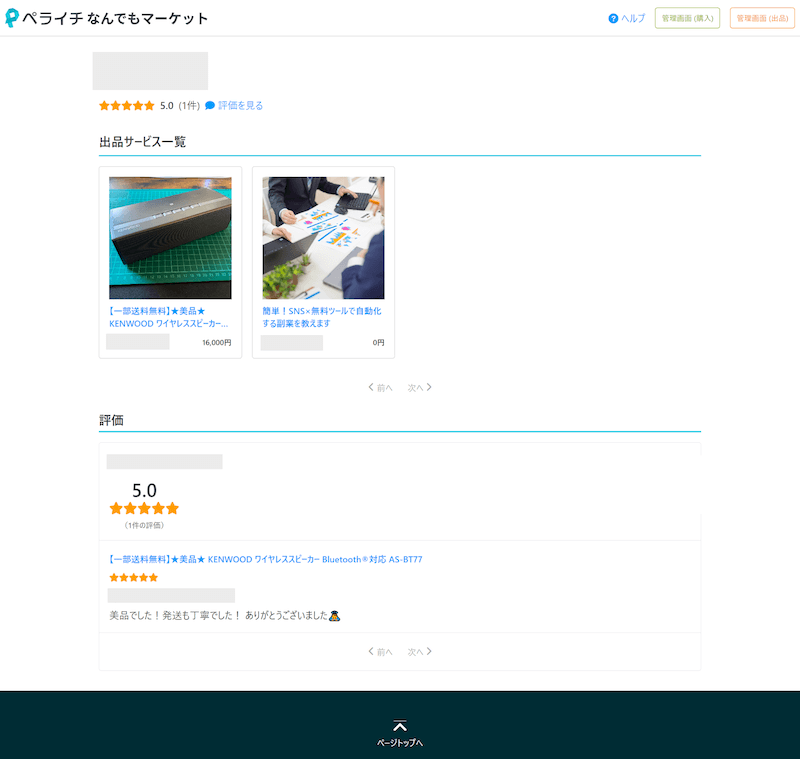Click the ページトップへ up-arrow icon
This screenshot has height=759, width=800.
400,726
